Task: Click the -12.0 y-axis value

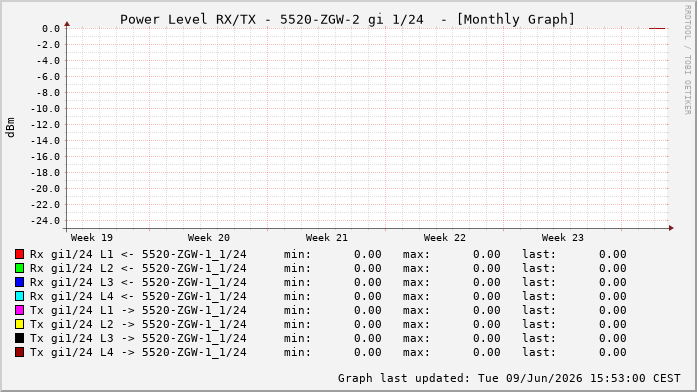Action: pyautogui.click(x=45, y=125)
